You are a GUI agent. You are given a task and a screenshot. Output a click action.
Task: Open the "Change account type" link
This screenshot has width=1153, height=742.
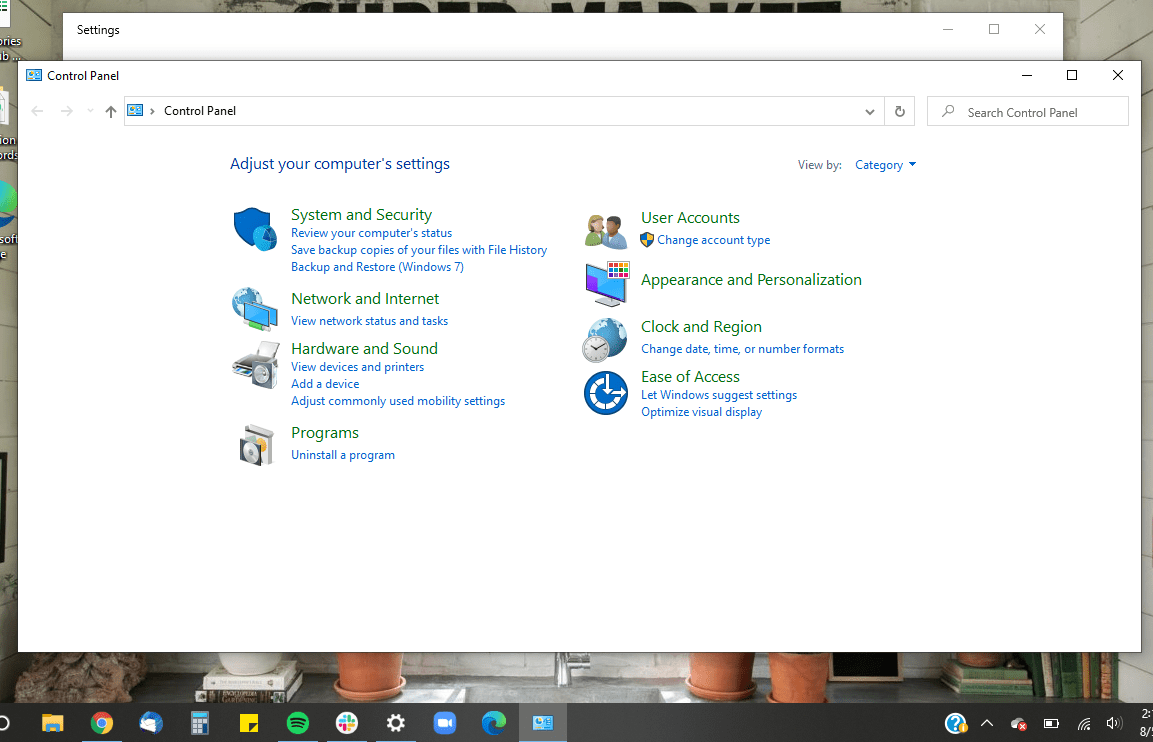[713, 240]
